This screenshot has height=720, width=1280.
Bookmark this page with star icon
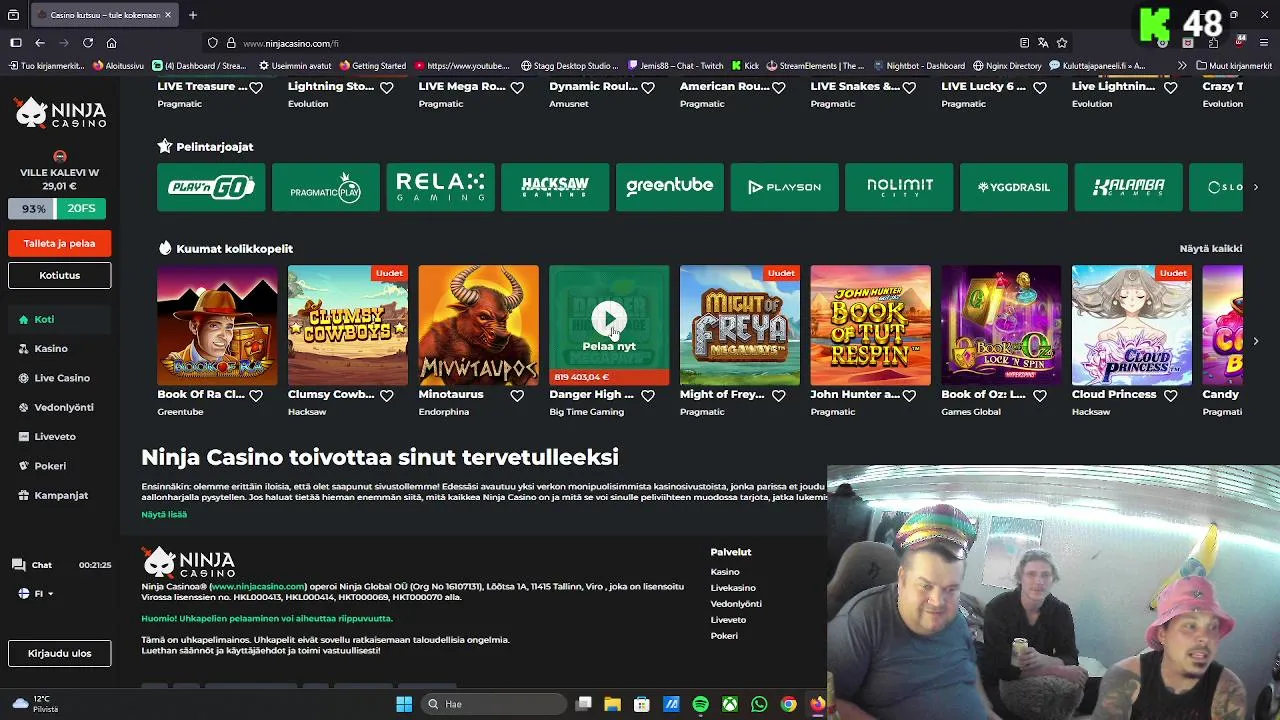1062,43
